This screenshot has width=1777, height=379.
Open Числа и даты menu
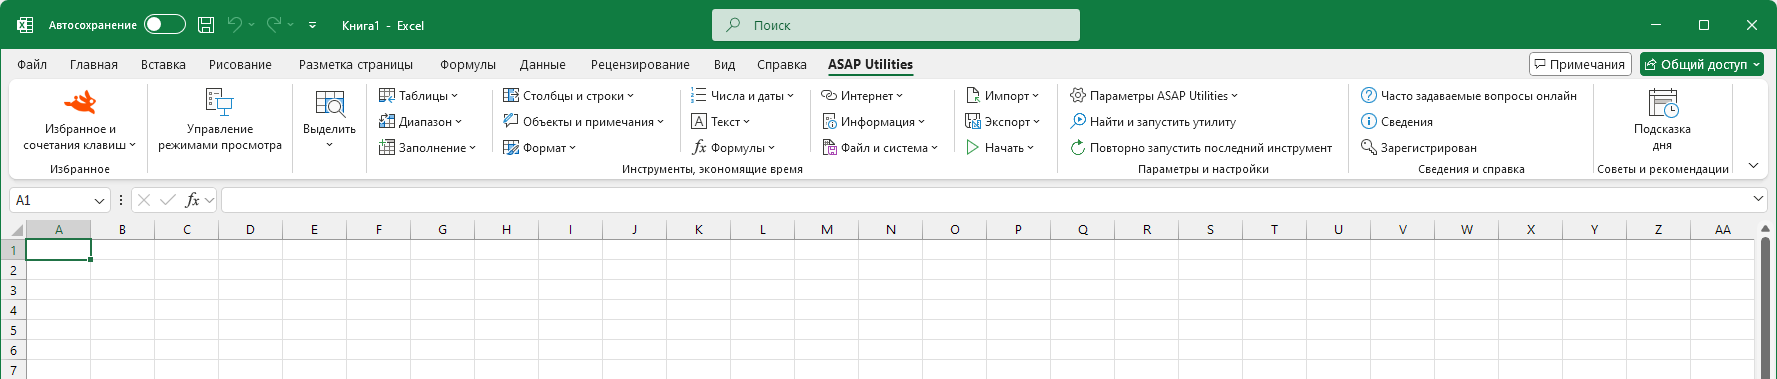(x=742, y=96)
